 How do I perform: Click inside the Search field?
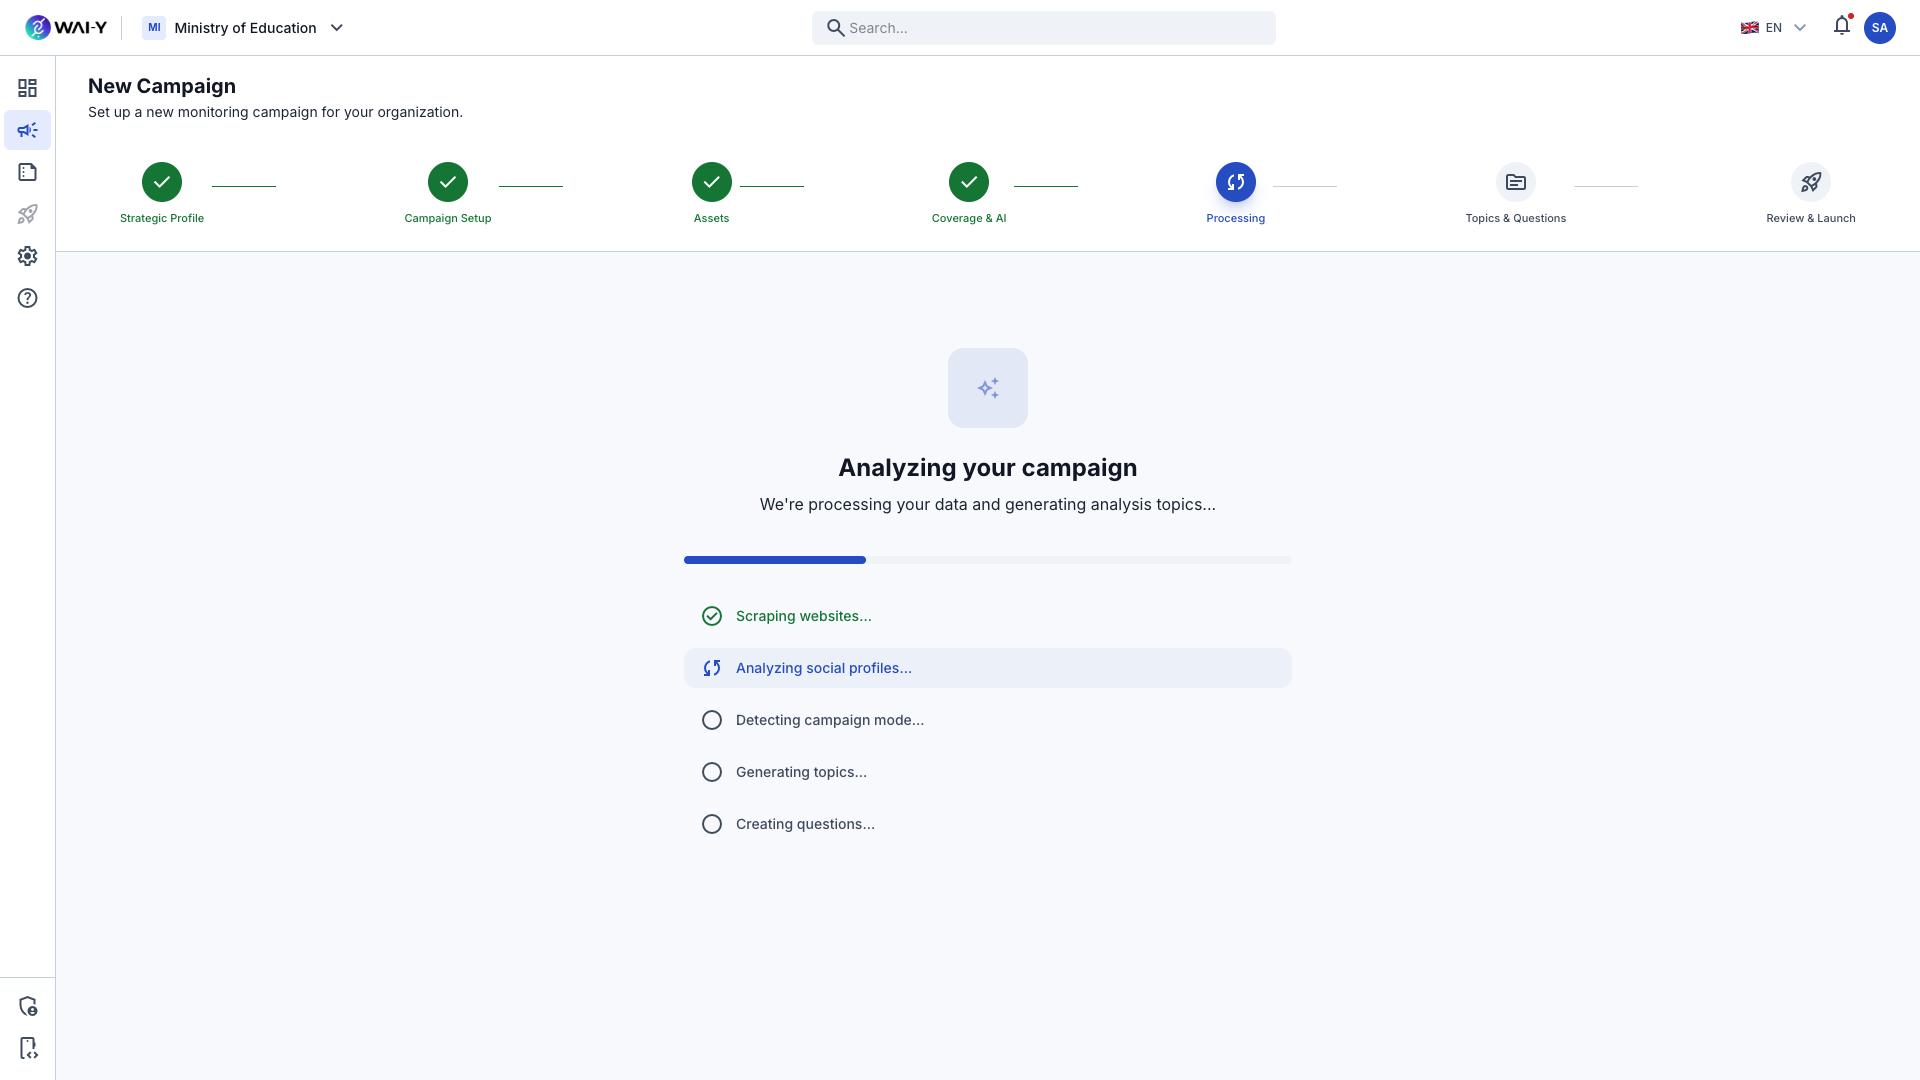(x=1043, y=27)
